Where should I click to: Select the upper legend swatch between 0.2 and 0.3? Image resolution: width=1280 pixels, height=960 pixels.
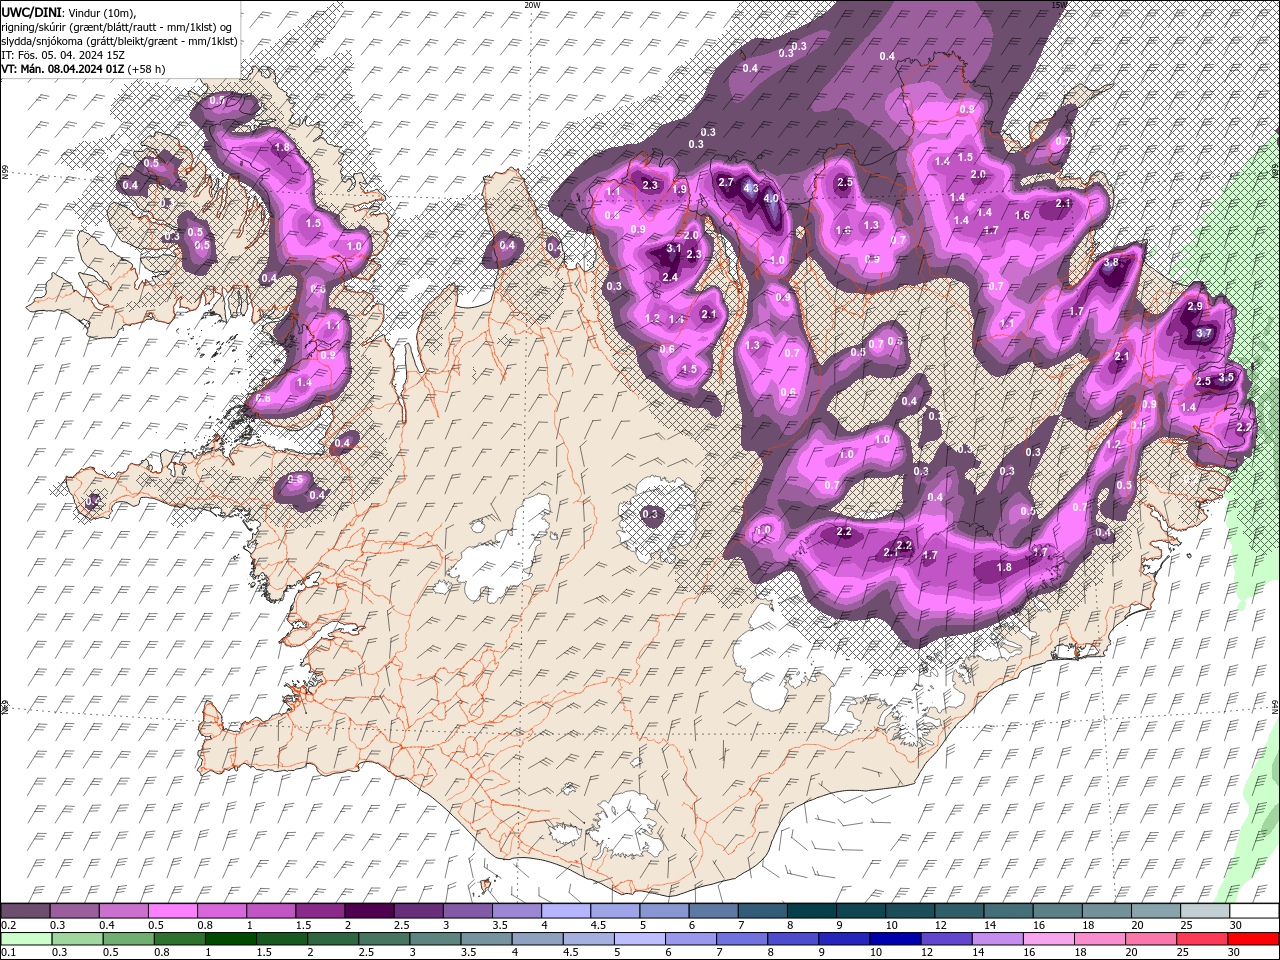(25, 911)
